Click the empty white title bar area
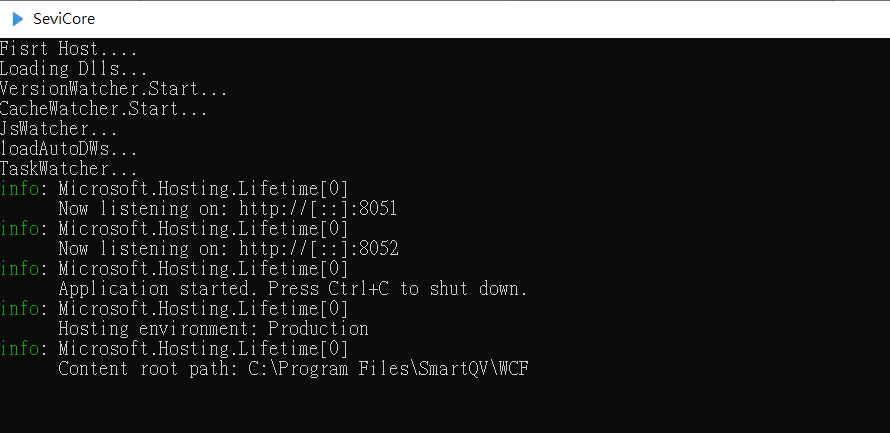 pos(488,19)
